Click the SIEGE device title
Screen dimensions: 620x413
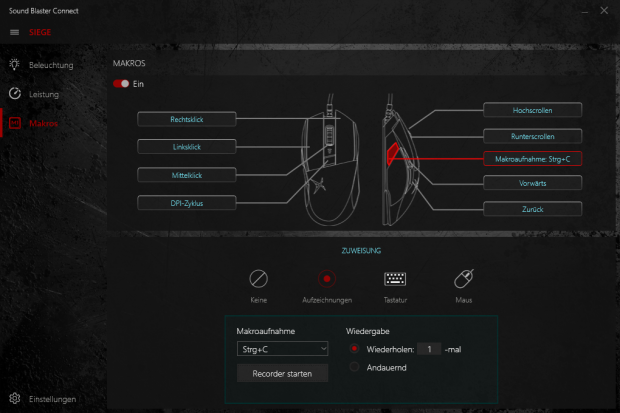[x=40, y=32]
